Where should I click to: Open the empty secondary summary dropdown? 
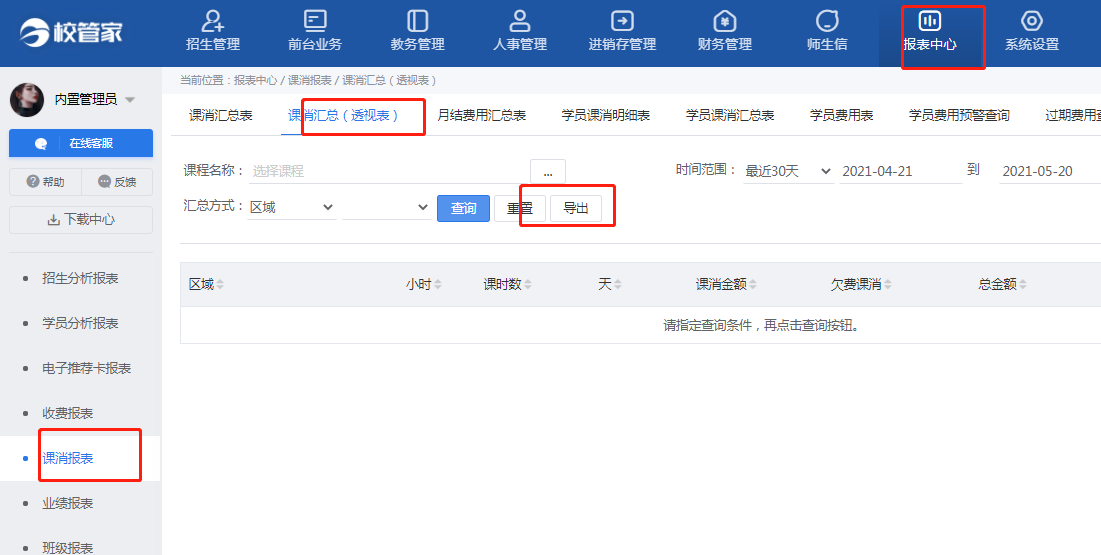[x=387, y=207]
